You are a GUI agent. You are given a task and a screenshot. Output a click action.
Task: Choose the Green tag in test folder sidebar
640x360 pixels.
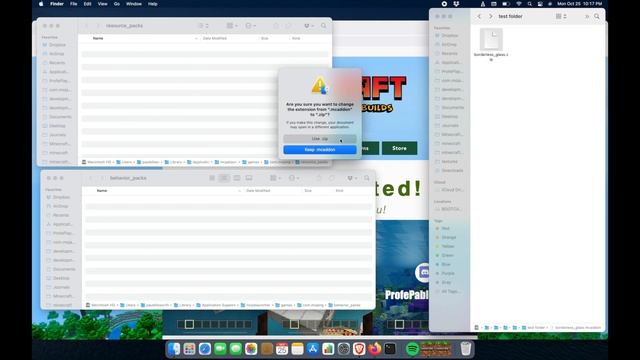(447, 255)
